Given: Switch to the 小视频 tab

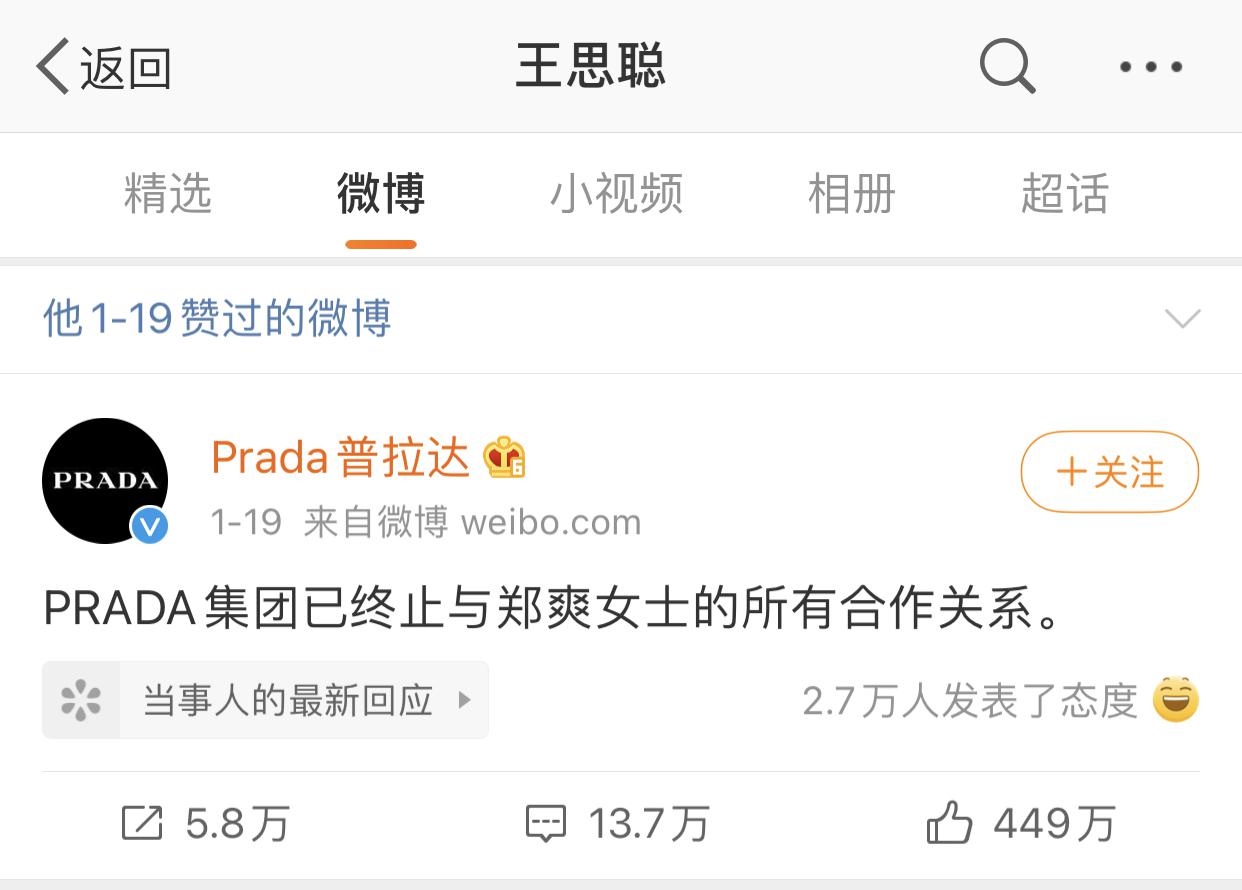Looking at the screenshot, I should pos(616,194).
